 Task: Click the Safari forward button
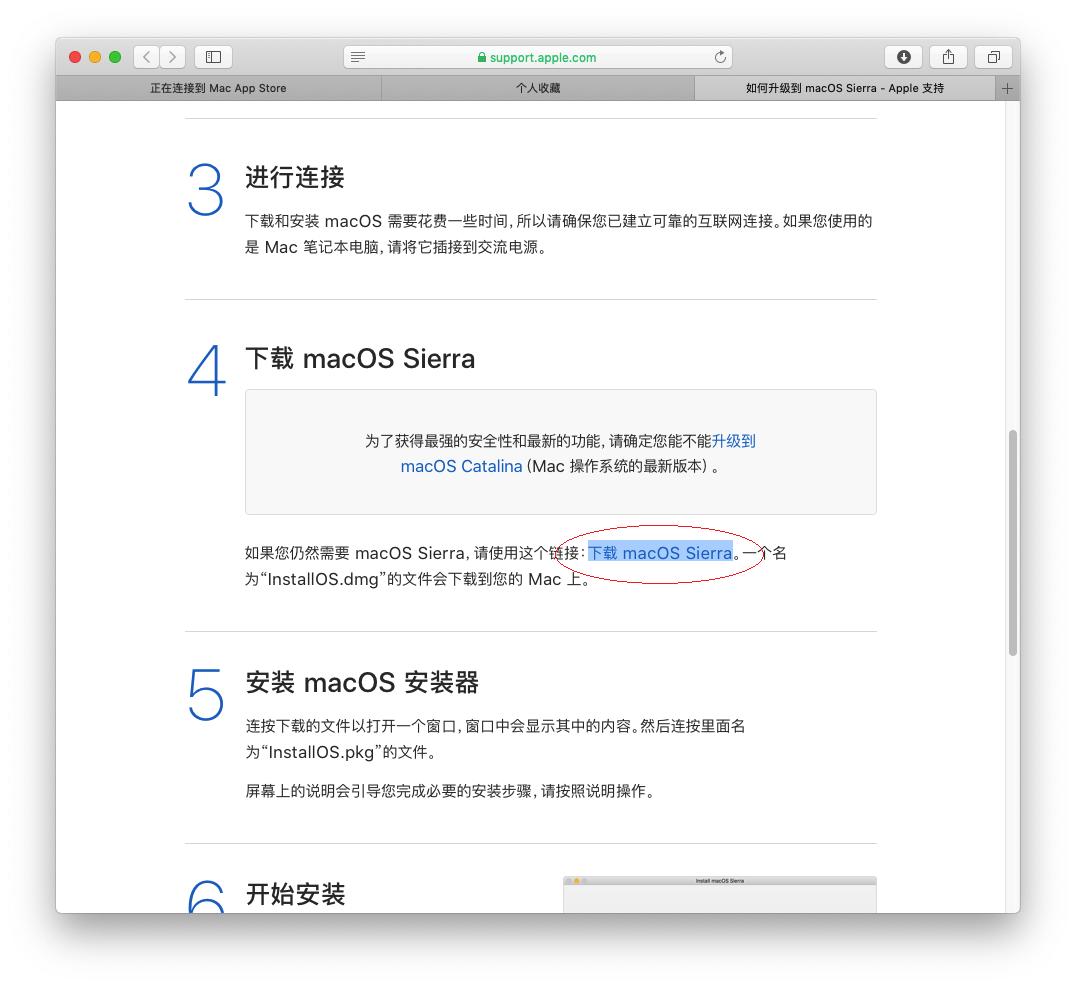(173, 57)
